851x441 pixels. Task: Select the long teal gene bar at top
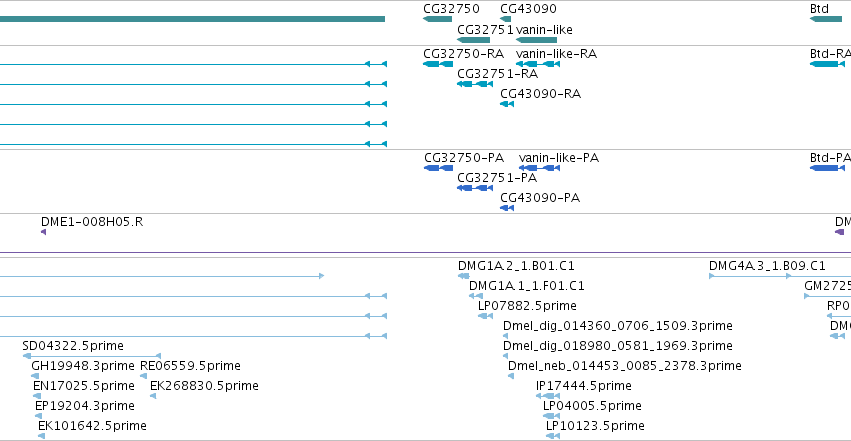[x=192, y=19]
